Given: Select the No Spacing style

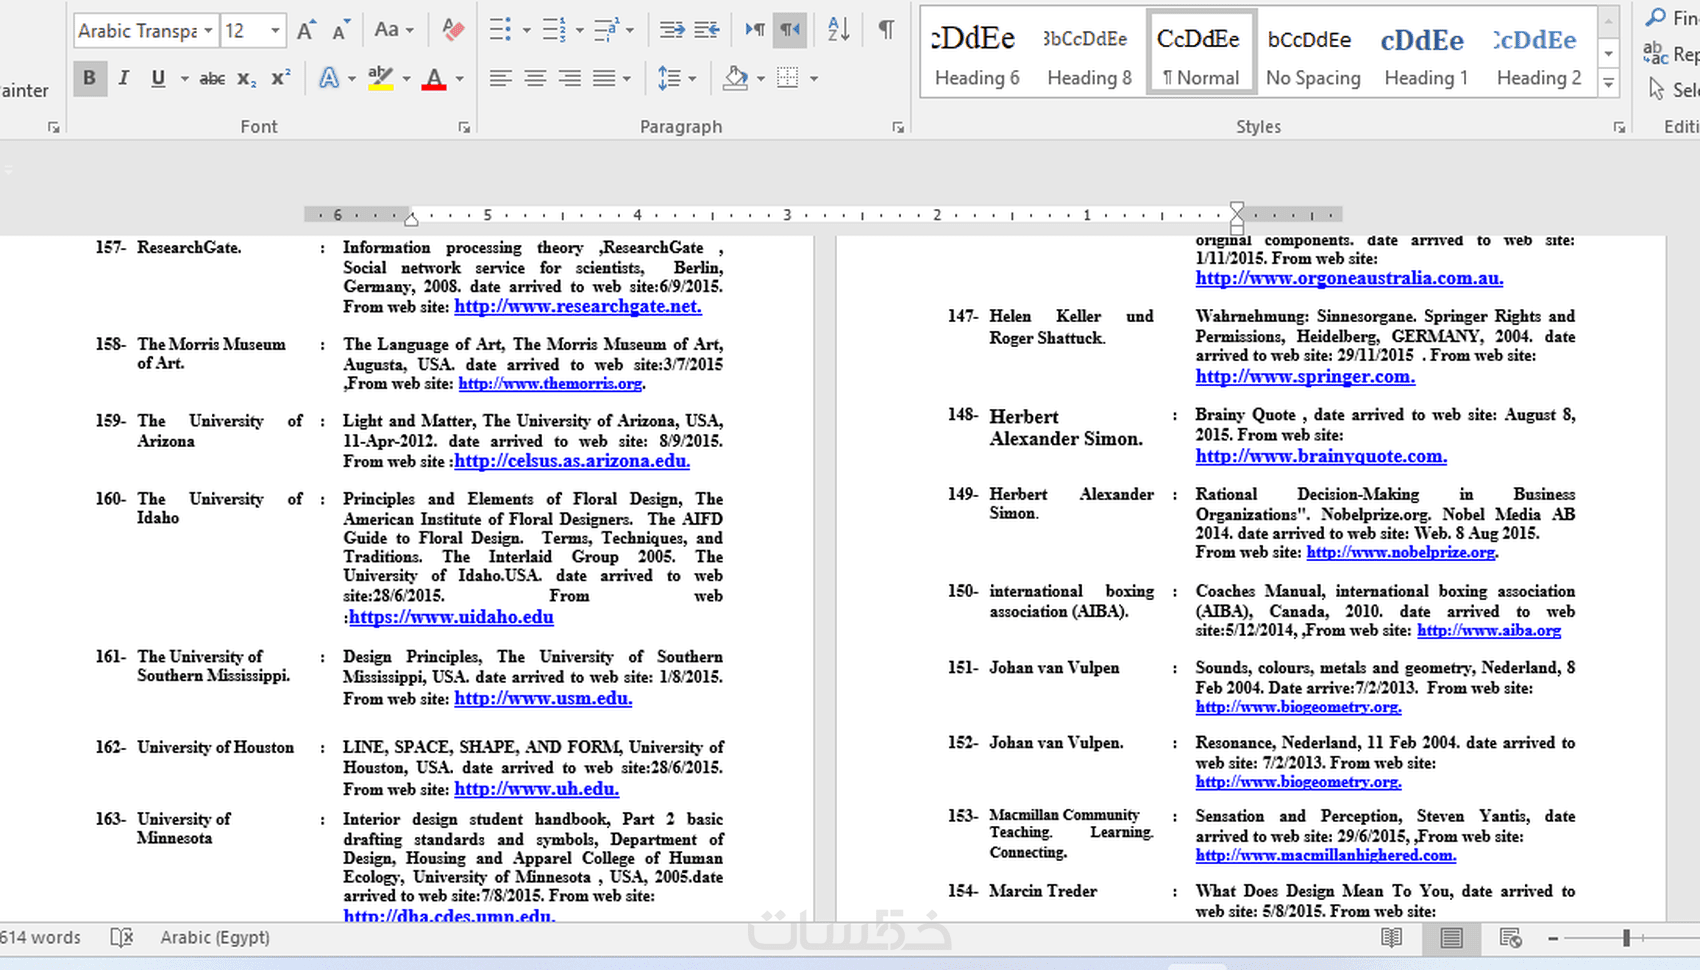Looking at the screenshot, I should 1312,56.
